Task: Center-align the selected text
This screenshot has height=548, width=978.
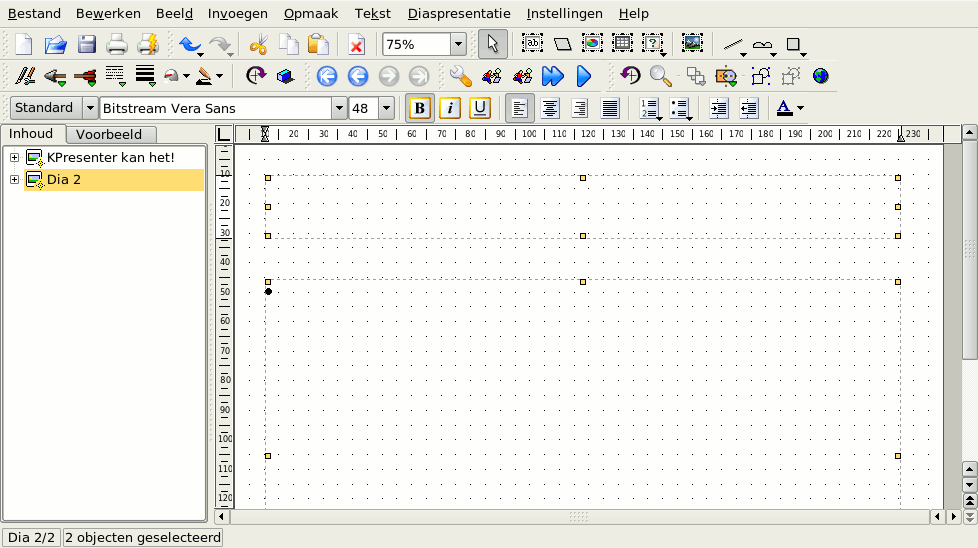Action: tap(549, 108)
